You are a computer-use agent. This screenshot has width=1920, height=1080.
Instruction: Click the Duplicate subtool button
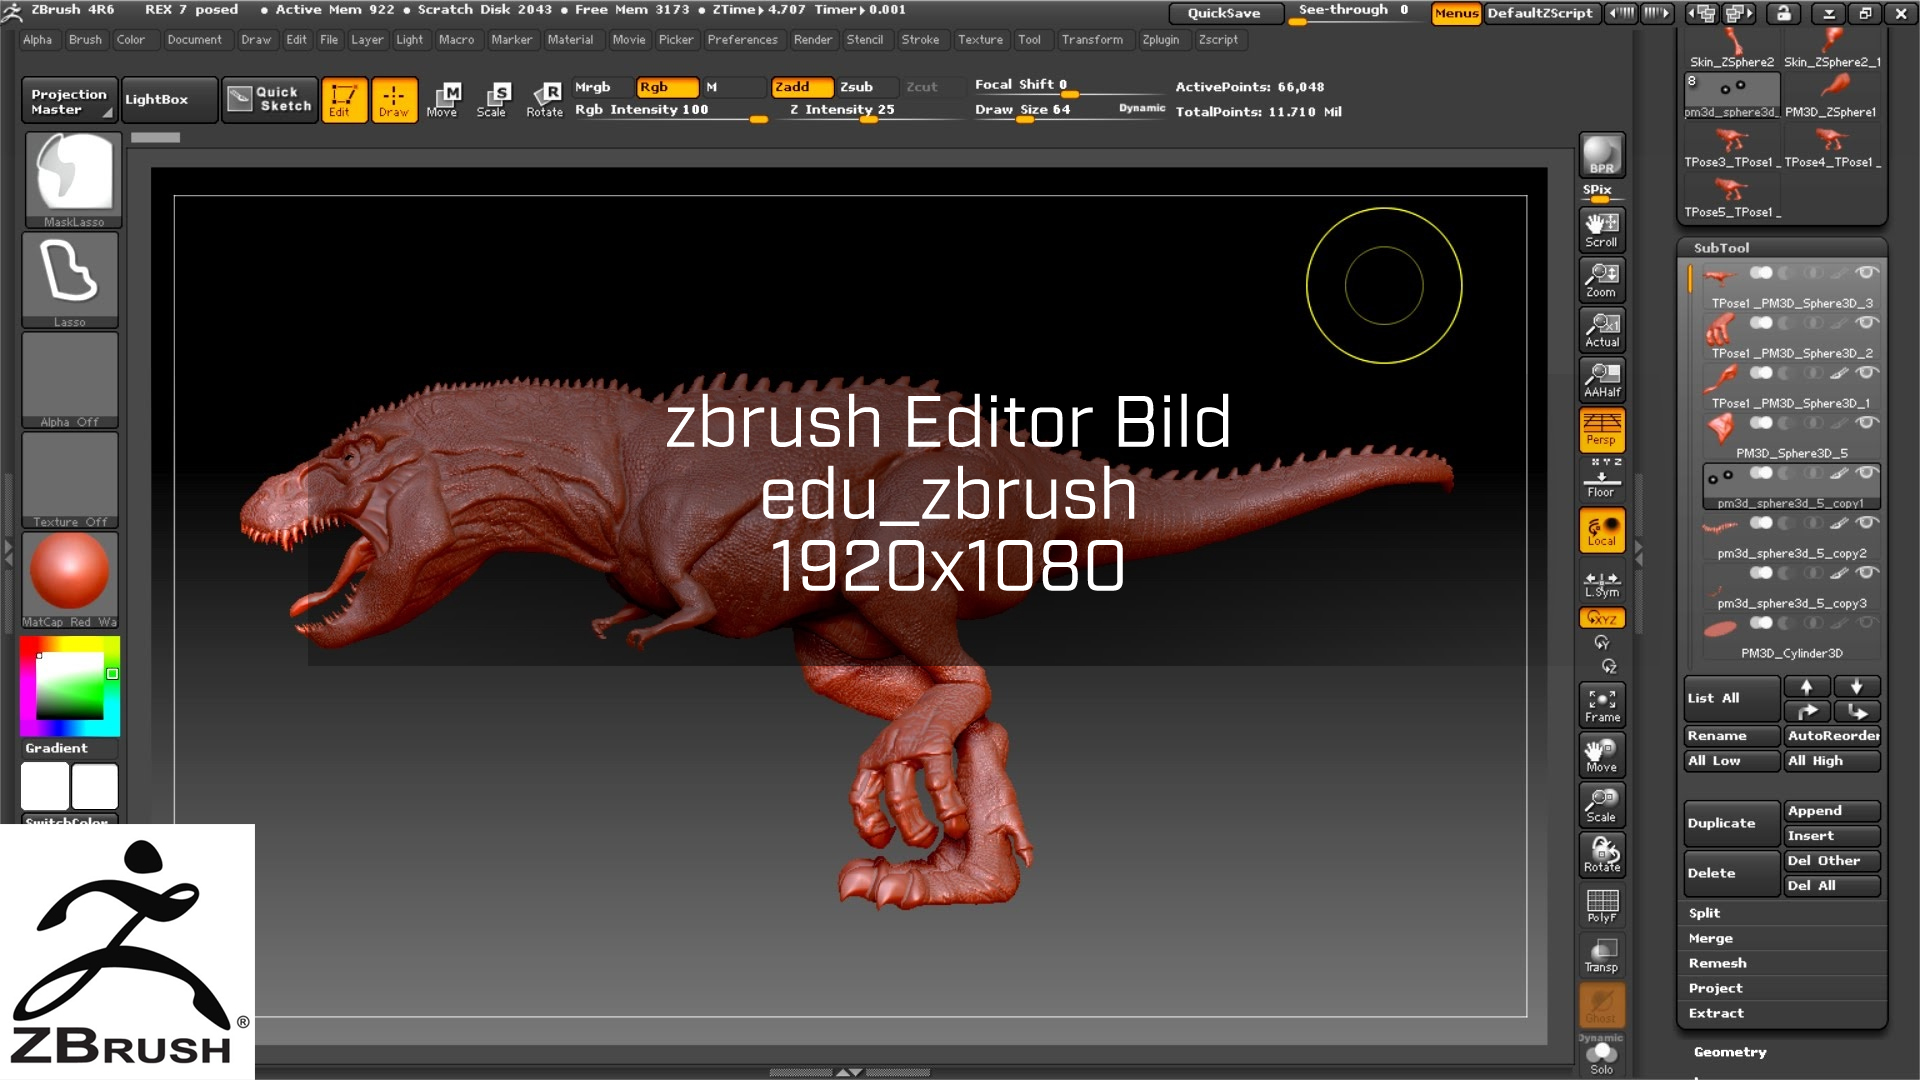1732,823
